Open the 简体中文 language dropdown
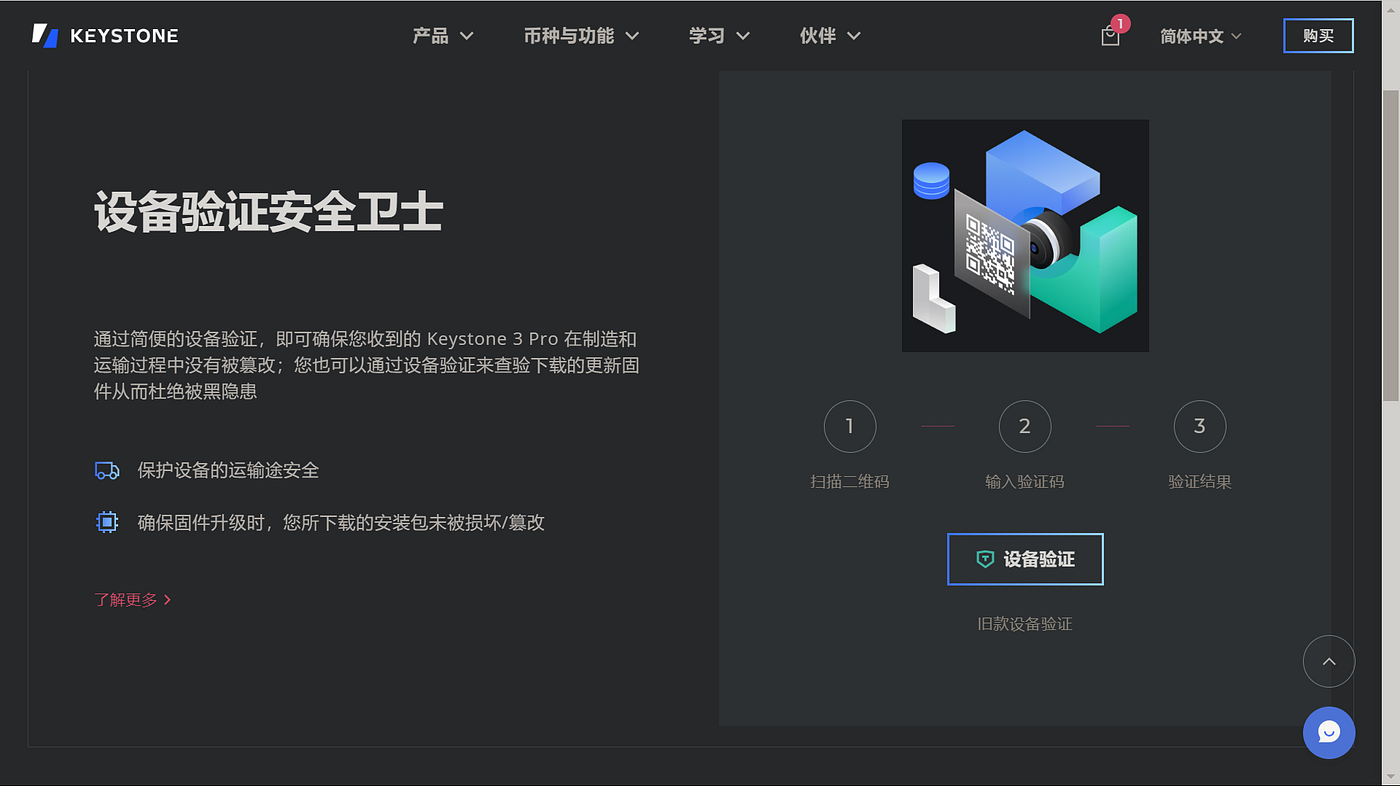This screenshot has height=786, width=1400. click(x=1201, y=36)
